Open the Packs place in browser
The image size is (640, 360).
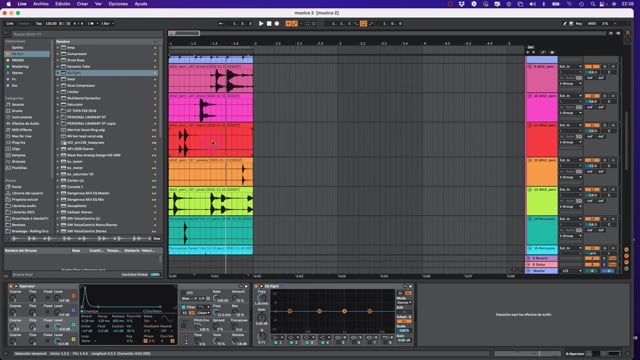[17, 187]
